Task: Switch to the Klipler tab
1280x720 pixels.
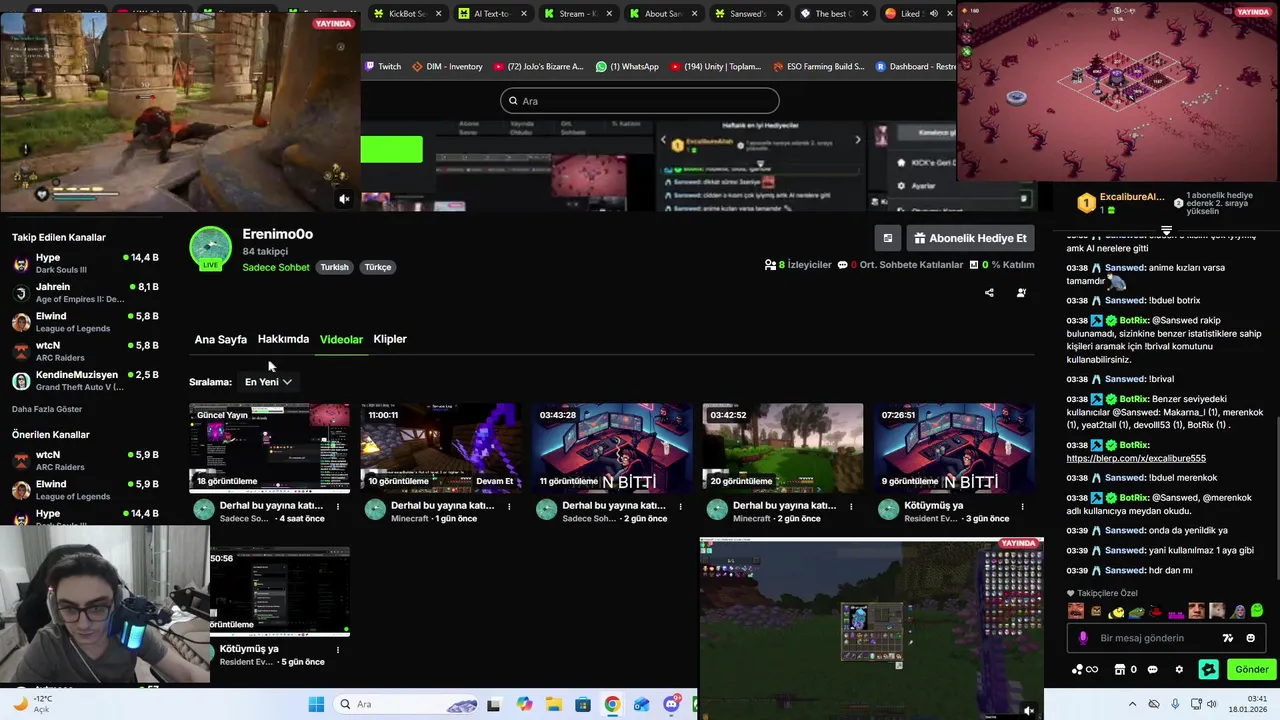Action: (x=390, y=339)
